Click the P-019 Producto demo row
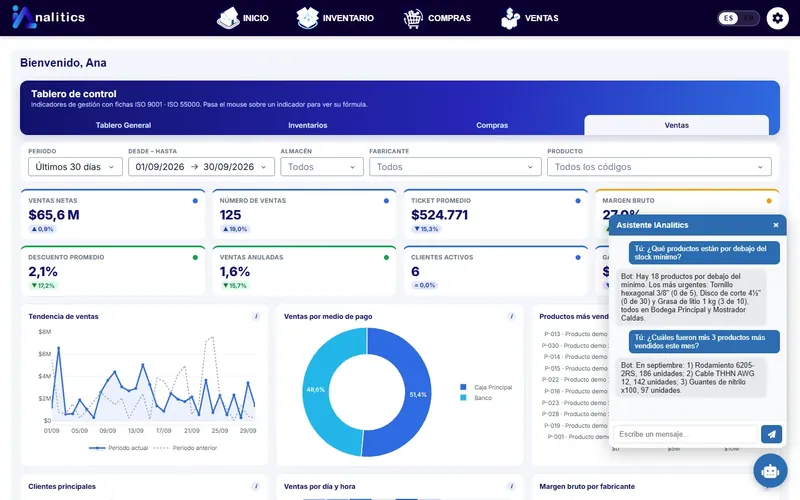800x500 pixels. point(576,426)
